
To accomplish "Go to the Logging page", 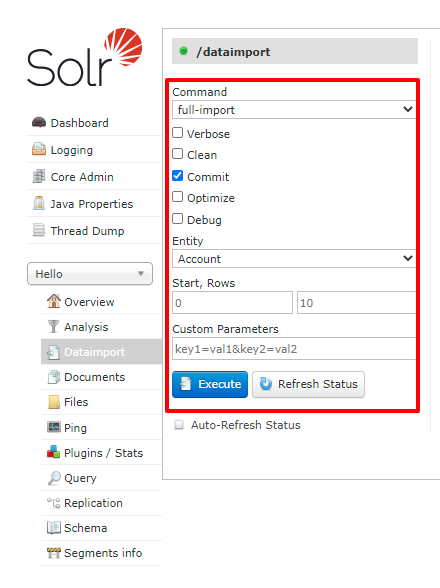I will coord(72,150).
